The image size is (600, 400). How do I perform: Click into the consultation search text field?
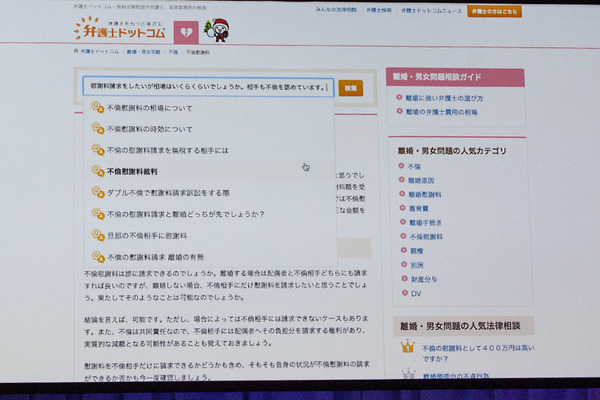[207, 87]
